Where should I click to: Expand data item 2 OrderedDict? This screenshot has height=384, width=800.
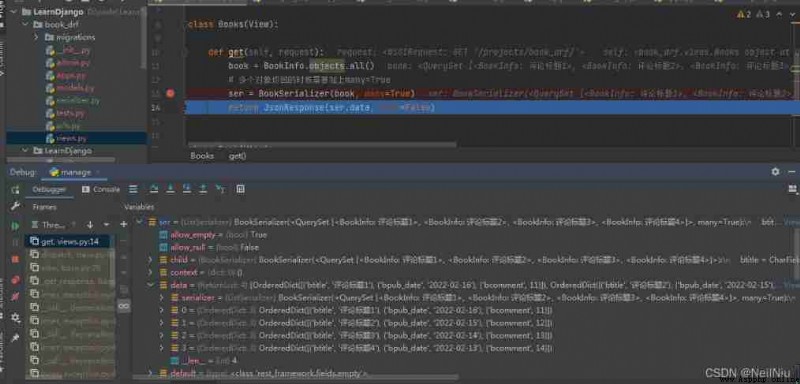click(x=161, y=336)
